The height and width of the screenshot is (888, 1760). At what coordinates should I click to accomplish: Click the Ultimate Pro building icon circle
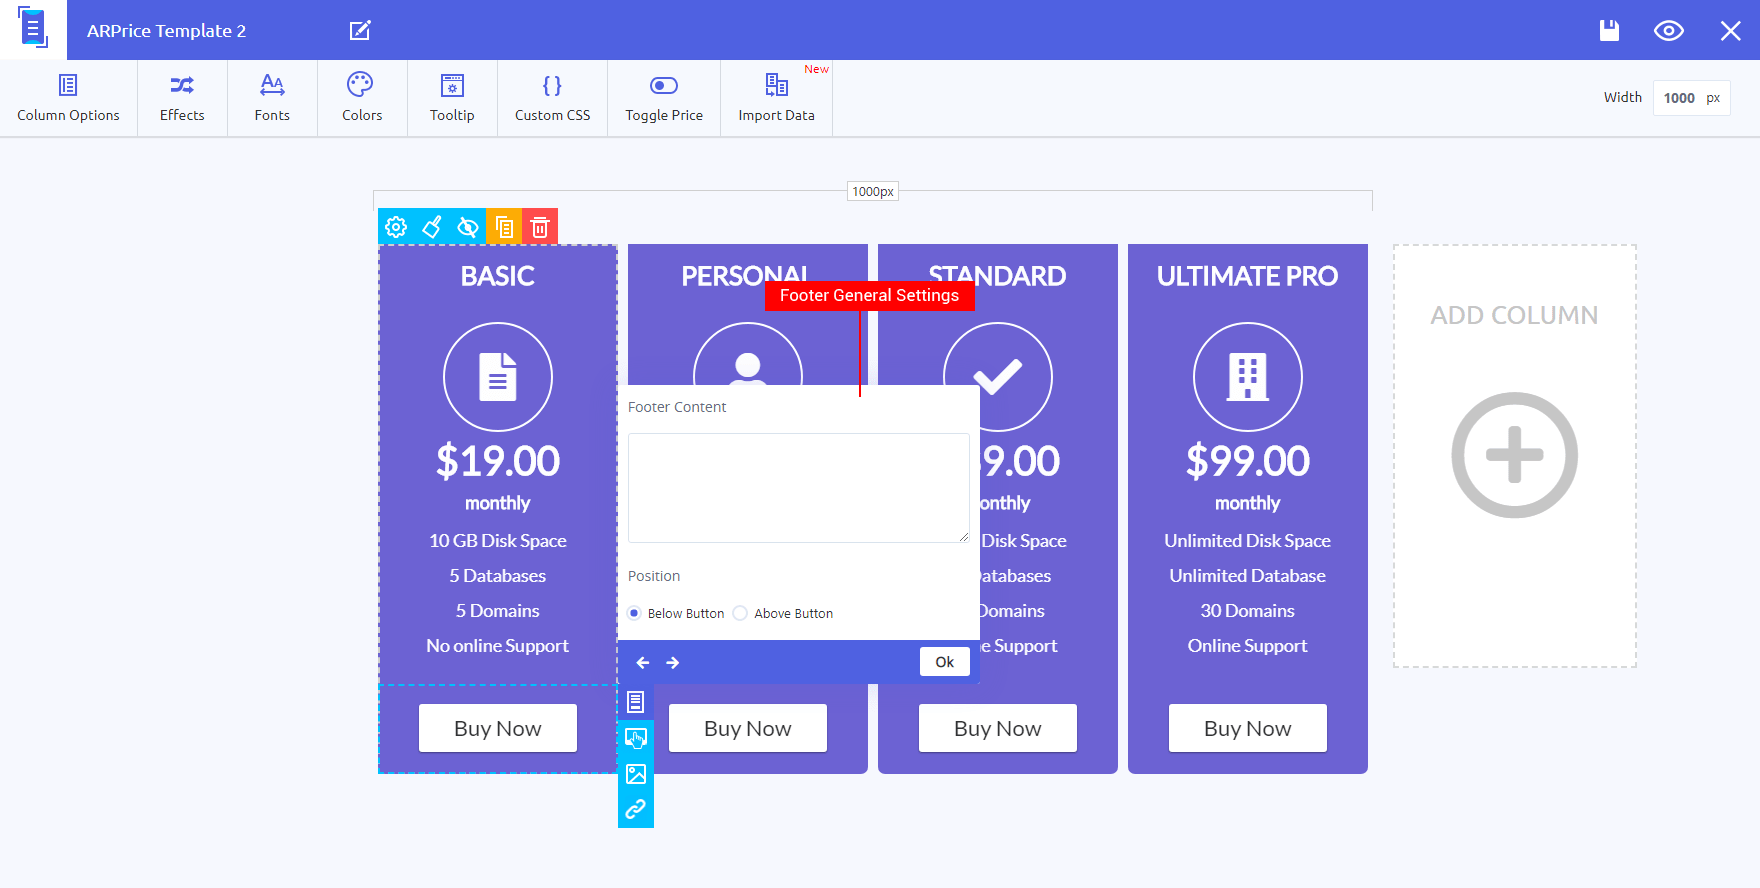pyautogui.click(x=1248, y=377)
